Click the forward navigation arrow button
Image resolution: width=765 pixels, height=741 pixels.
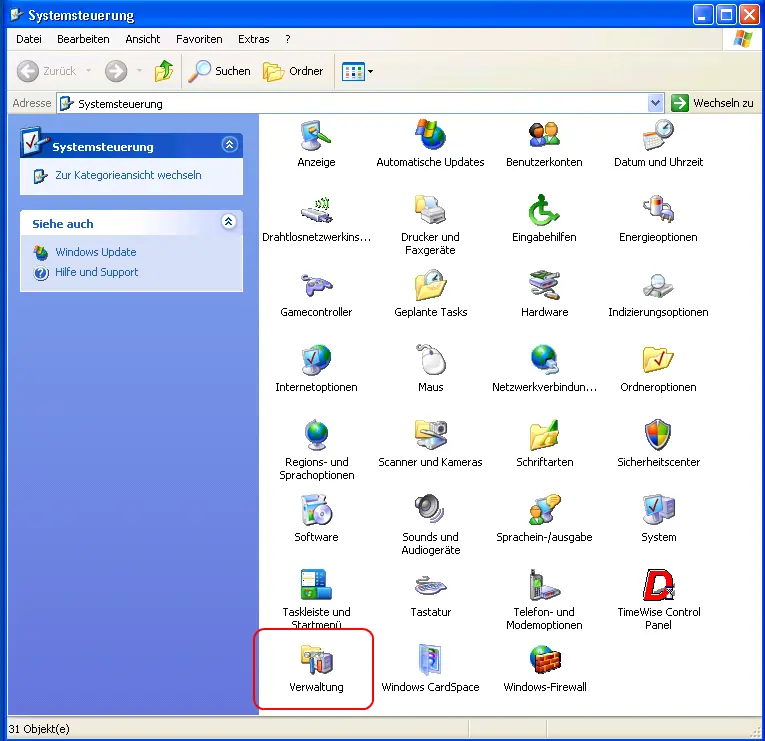point(116,71)
